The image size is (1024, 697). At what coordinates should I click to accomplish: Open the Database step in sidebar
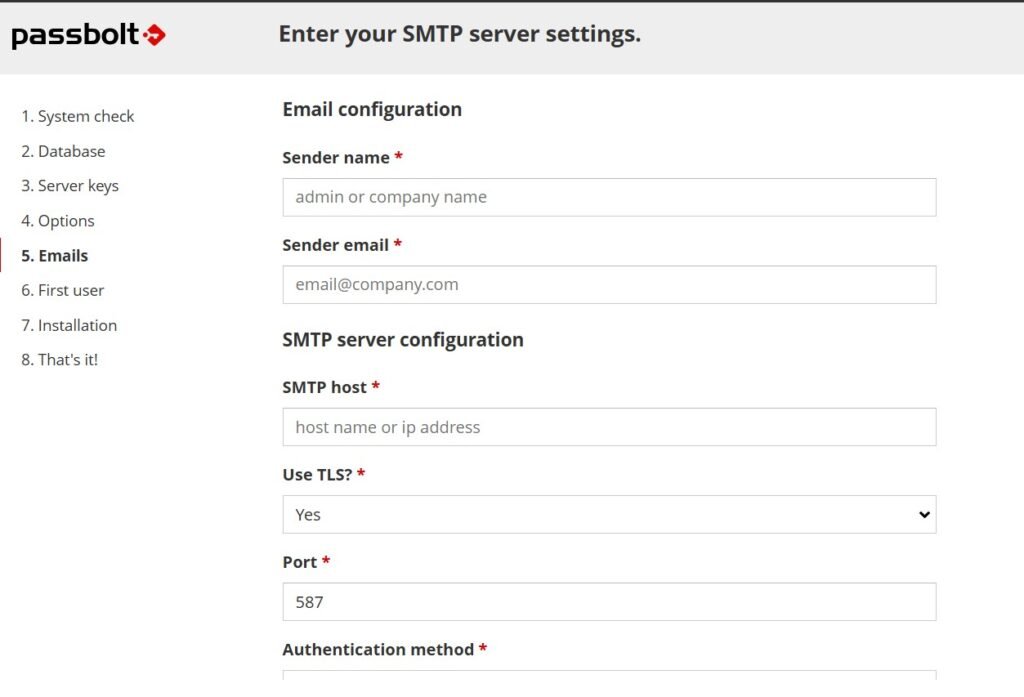coord(63,151)
